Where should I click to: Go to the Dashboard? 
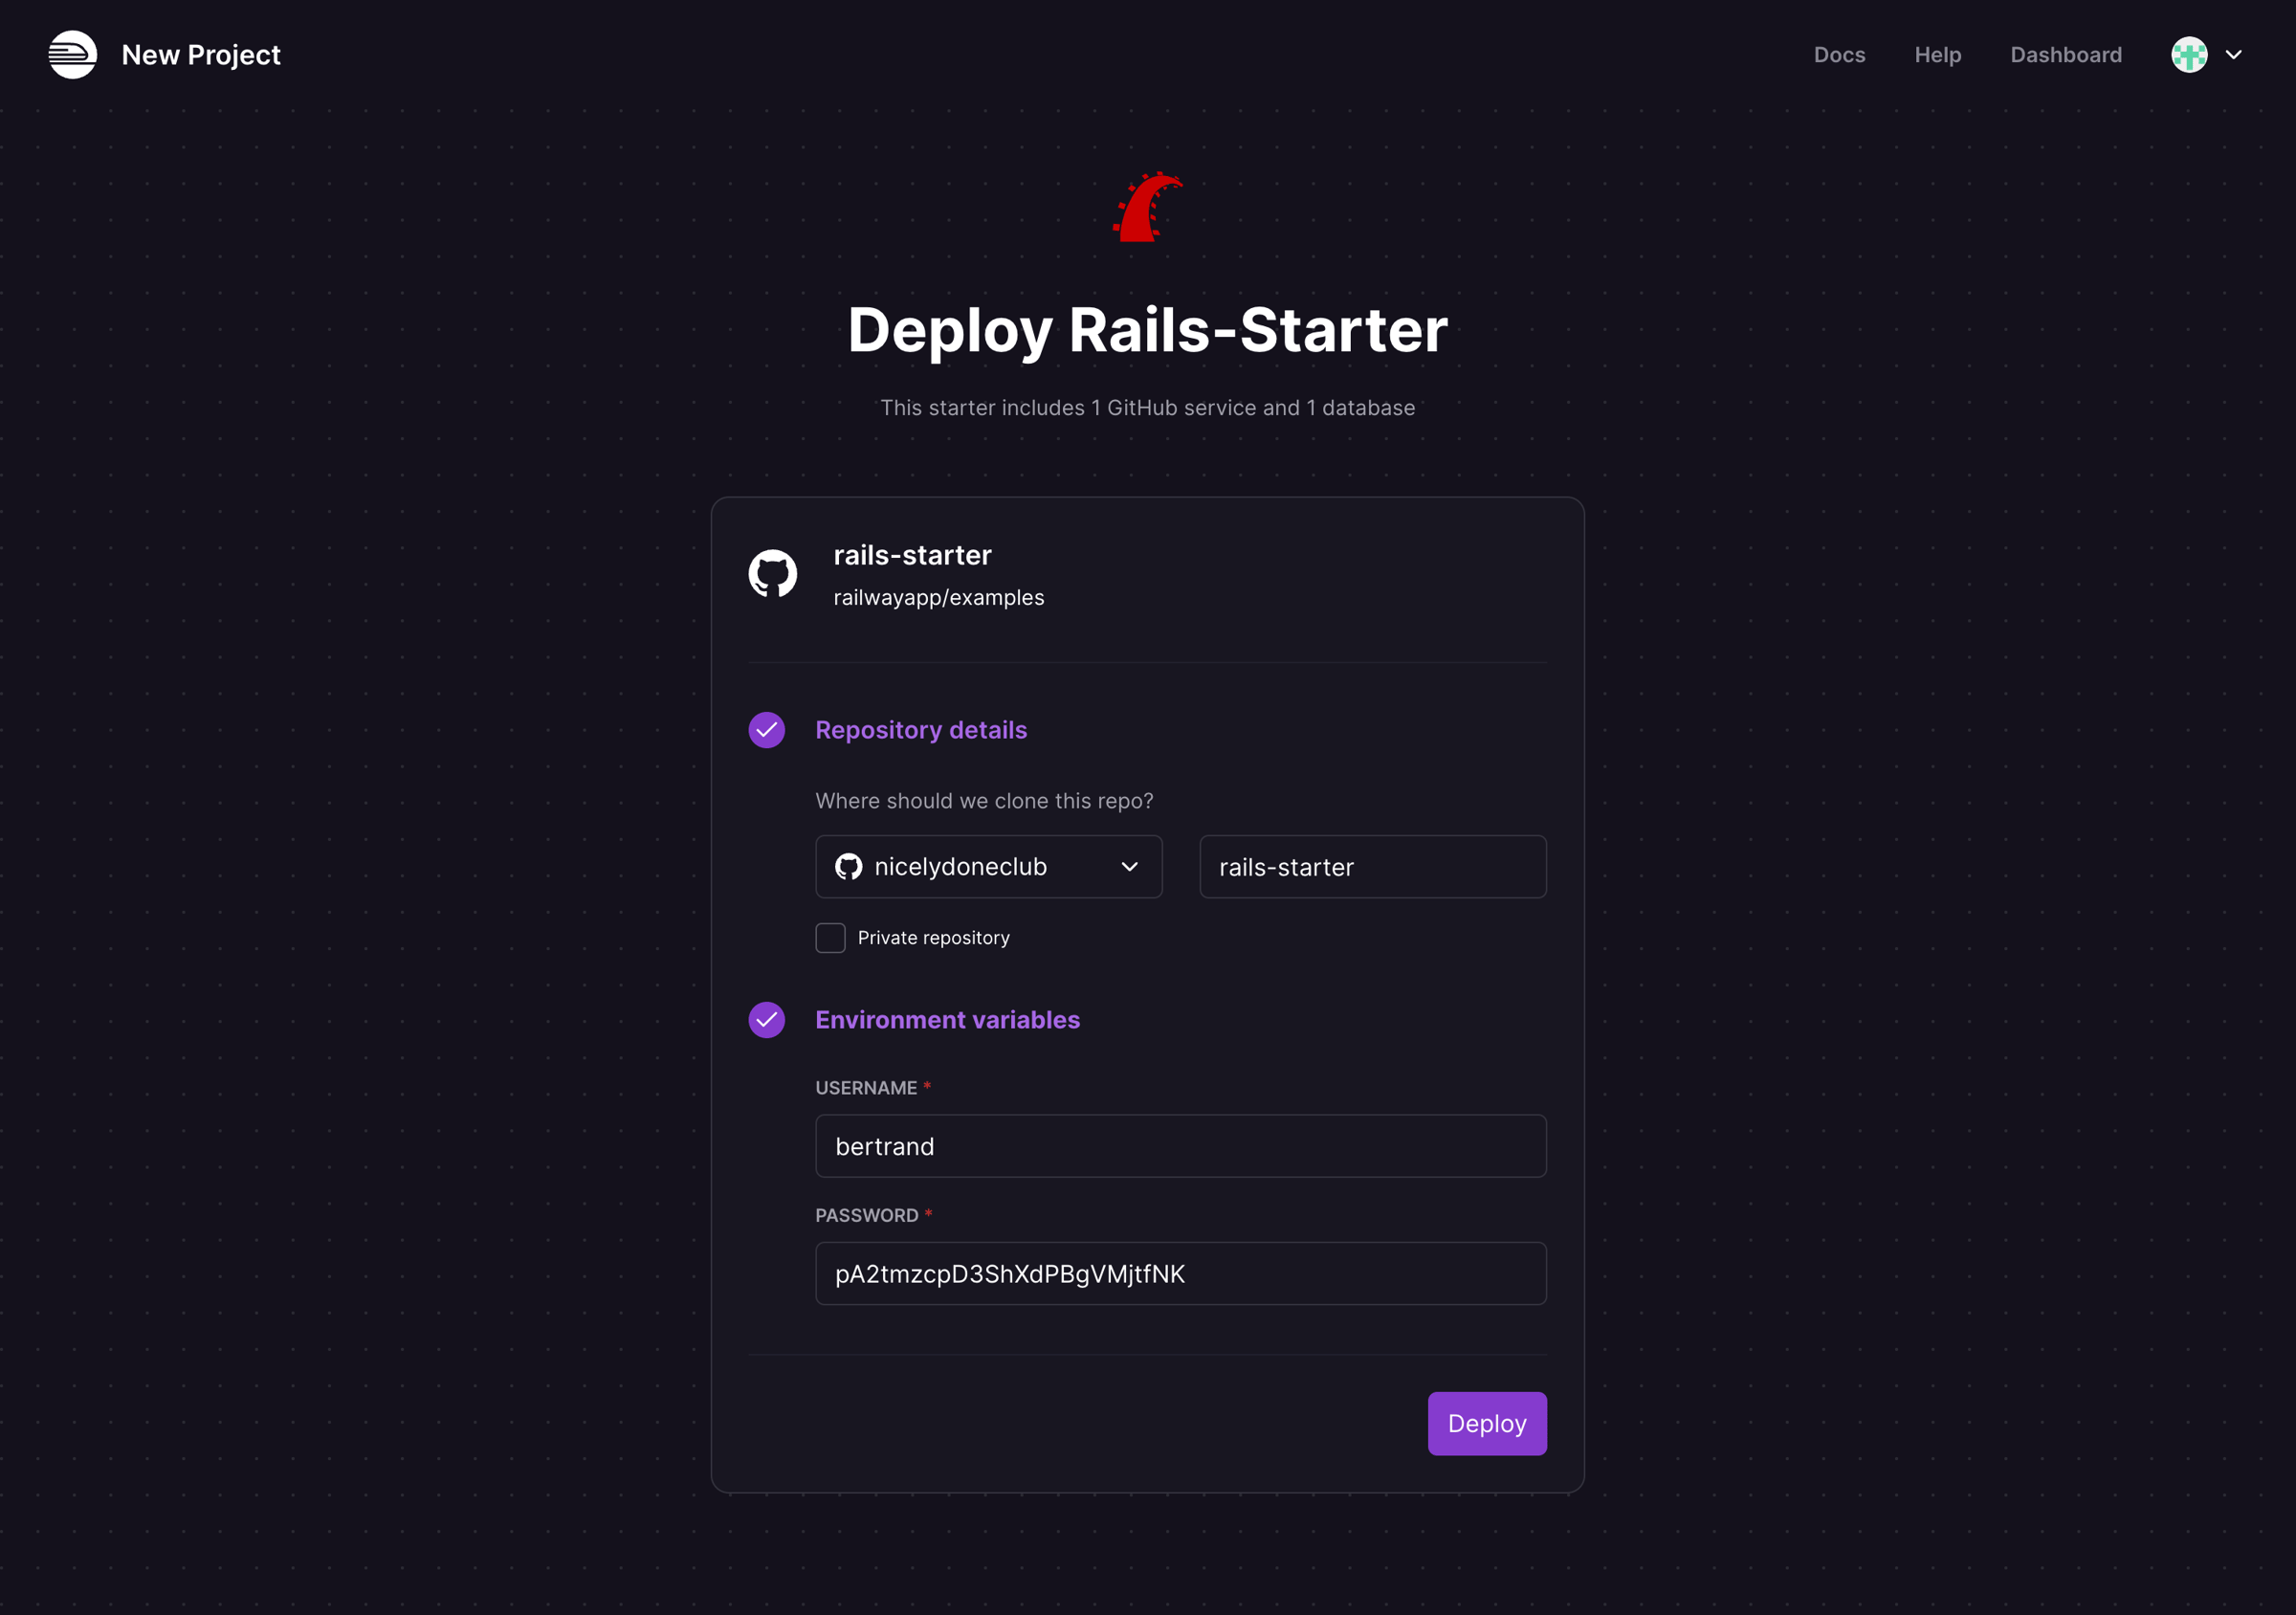pos(2066,55)
